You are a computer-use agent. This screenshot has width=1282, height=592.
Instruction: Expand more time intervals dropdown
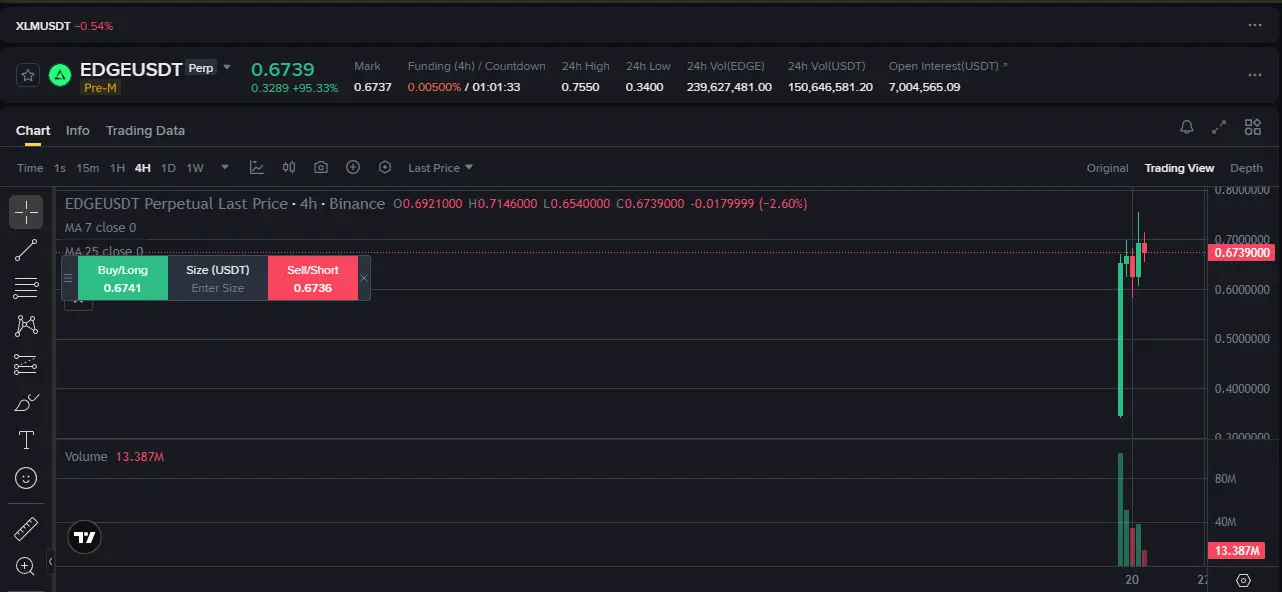pyautogui.click(x=225, y=168)
